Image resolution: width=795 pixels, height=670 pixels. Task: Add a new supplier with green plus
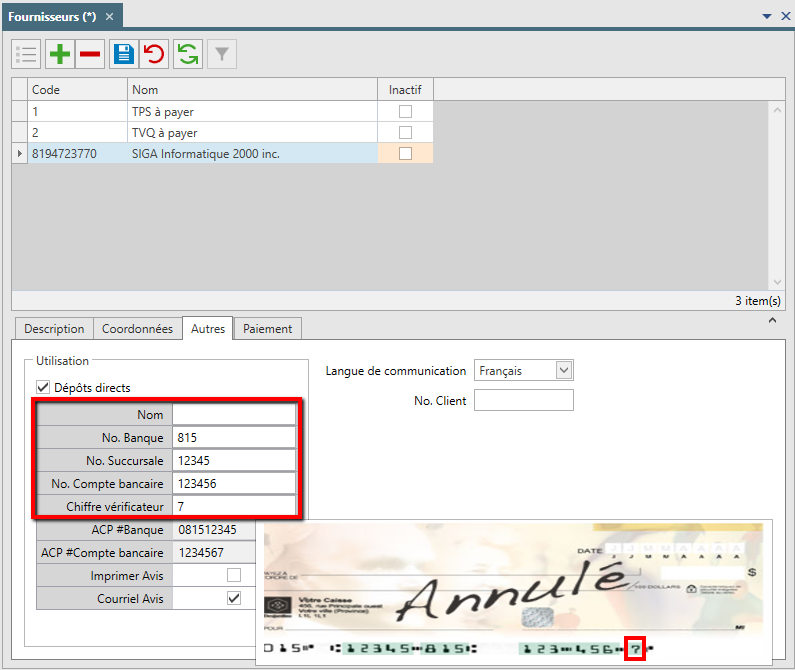click(x=60, y=54)
